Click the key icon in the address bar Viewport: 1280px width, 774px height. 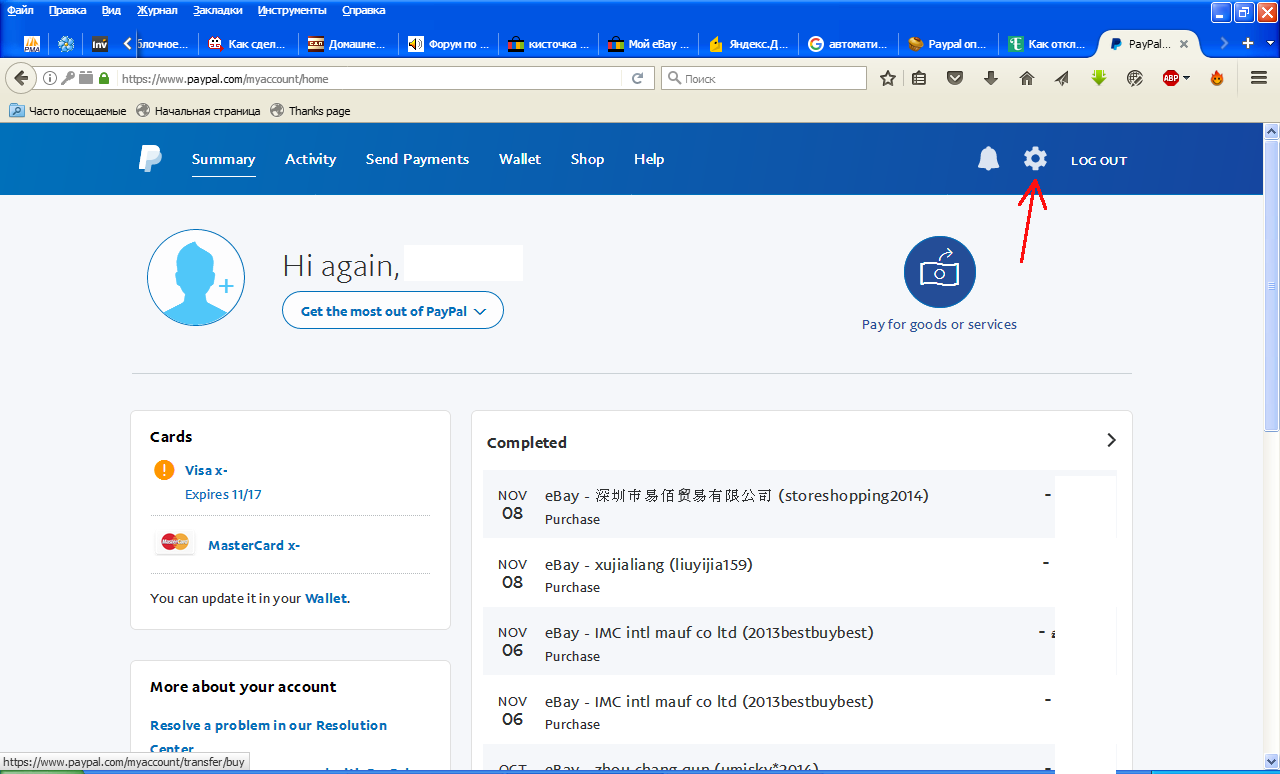tap(68, 78)
